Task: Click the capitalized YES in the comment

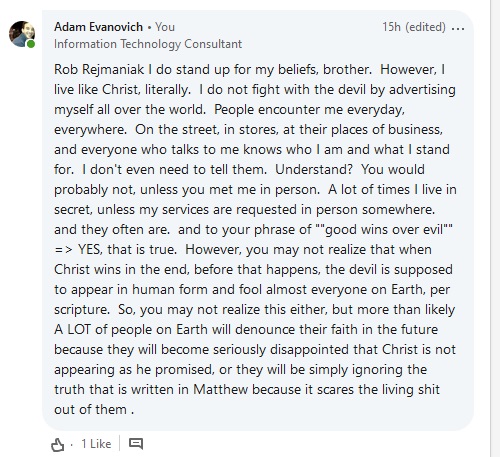Action: pyautogui.click(x=90, y=249)
